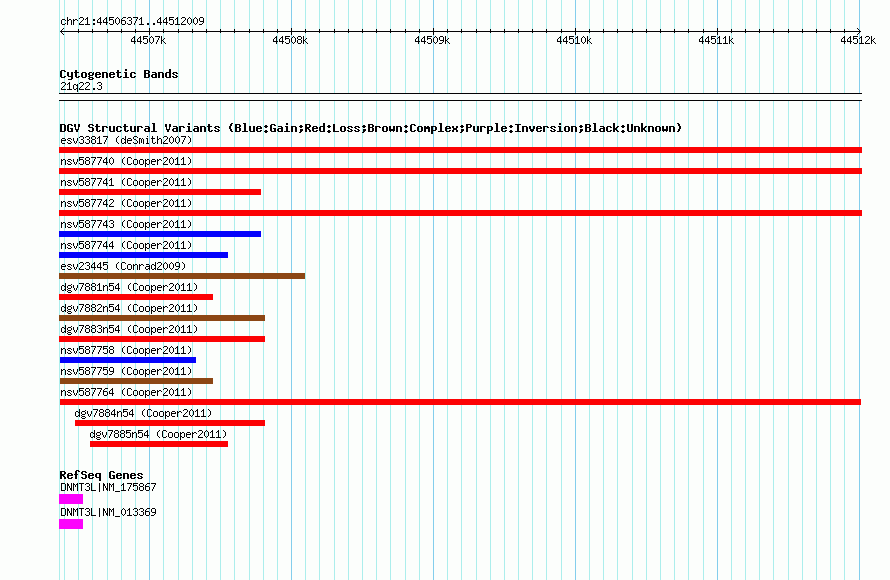Click the red bar below nsv587741
The width and height of the screenshot is (890, 580).
point(160,192)
